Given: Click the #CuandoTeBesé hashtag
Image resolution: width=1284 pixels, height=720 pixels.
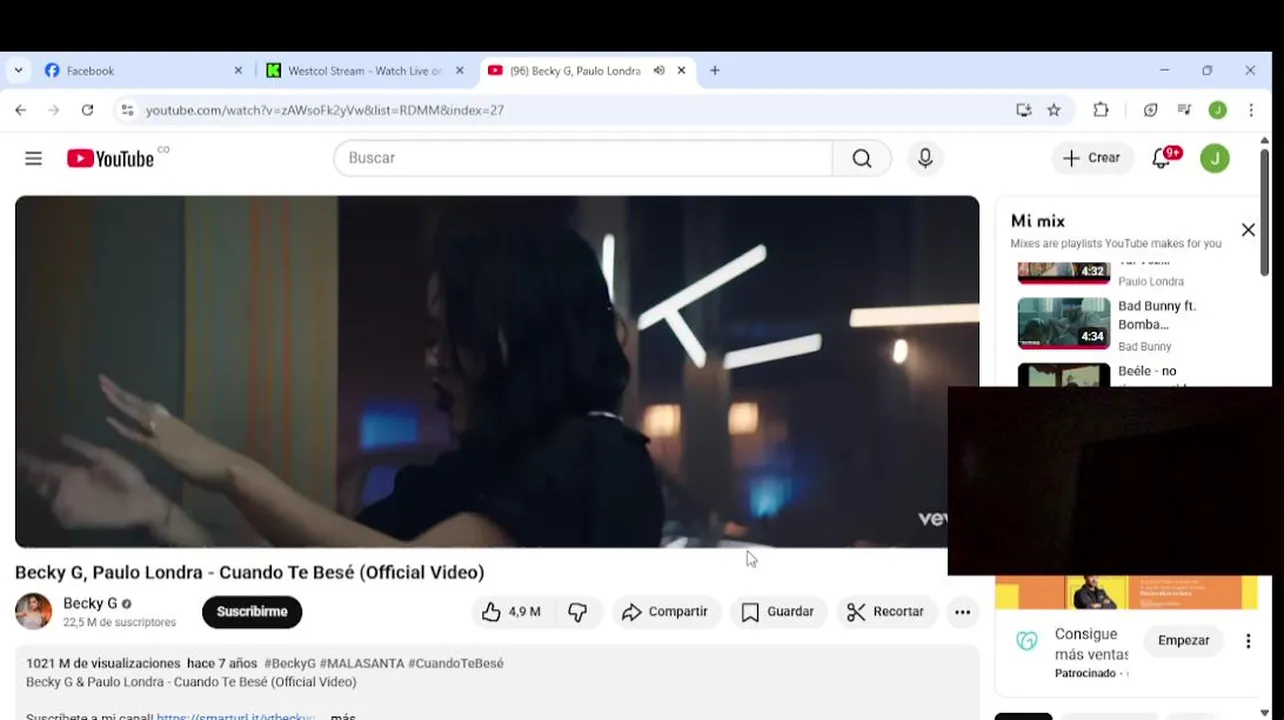Looking at the screenshot, I should tap(456, 664).
